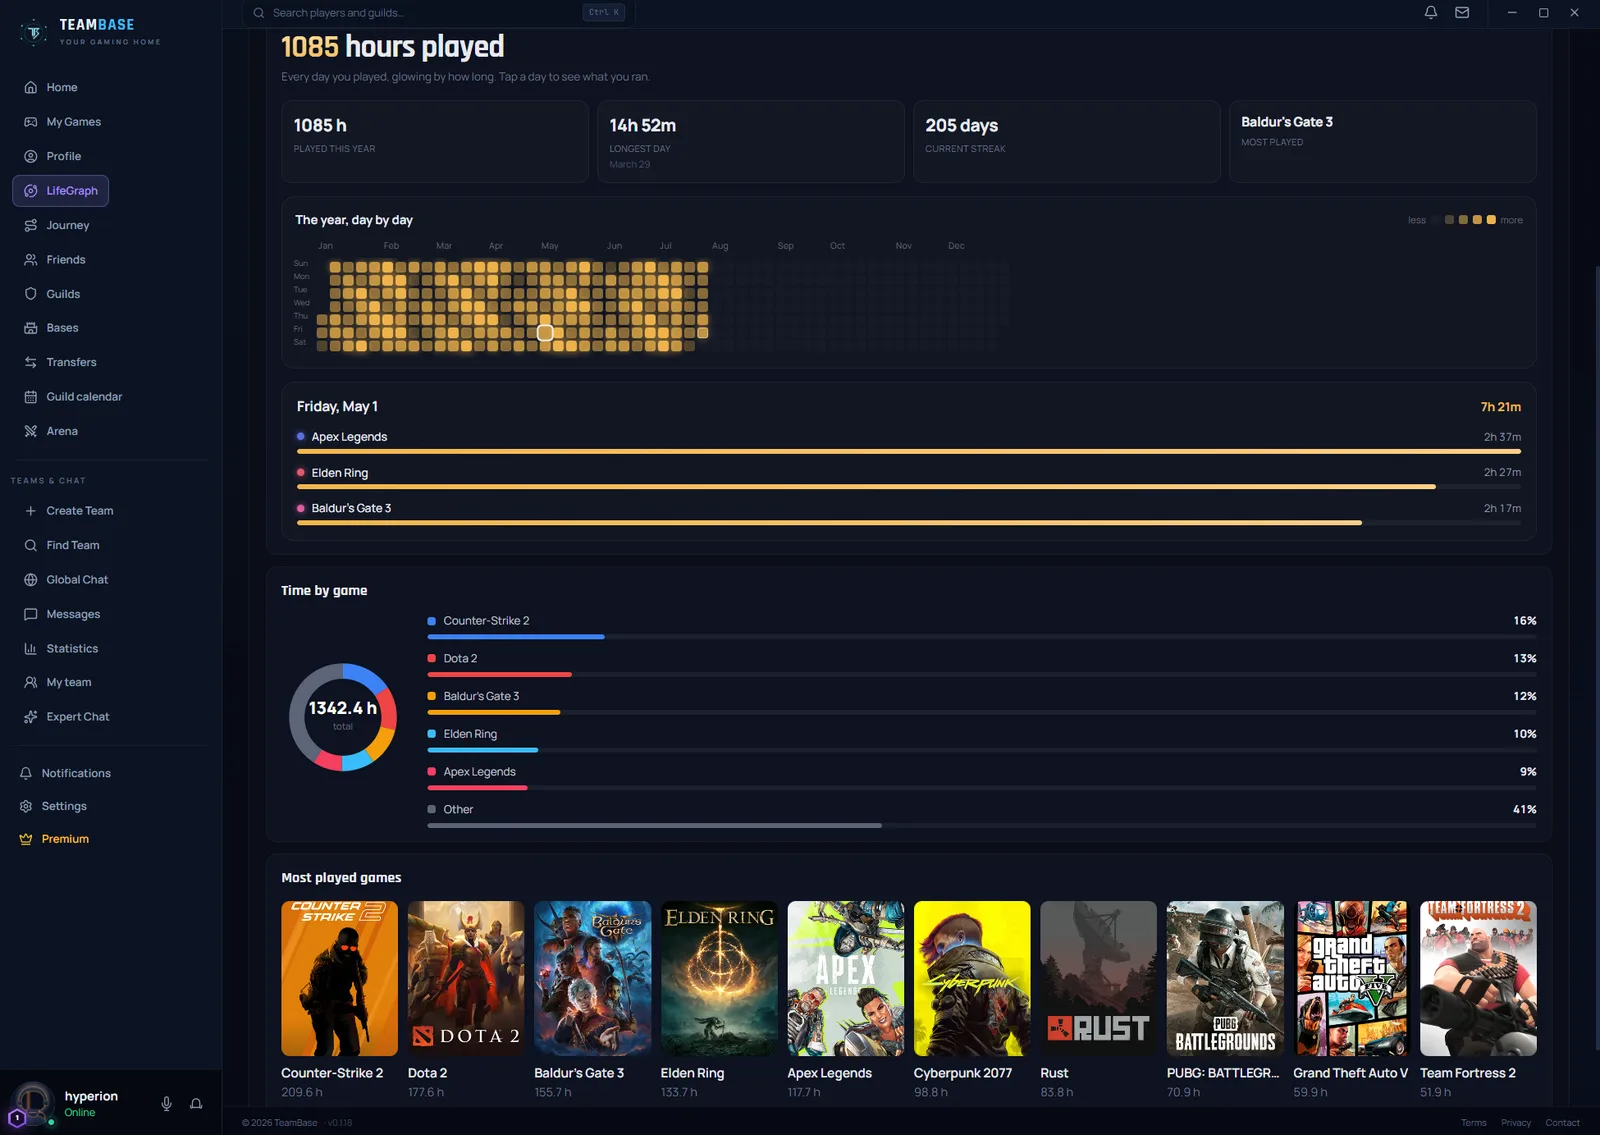
Task: Focus the Search players and guilds field
Action: click(x=437, y=13)
